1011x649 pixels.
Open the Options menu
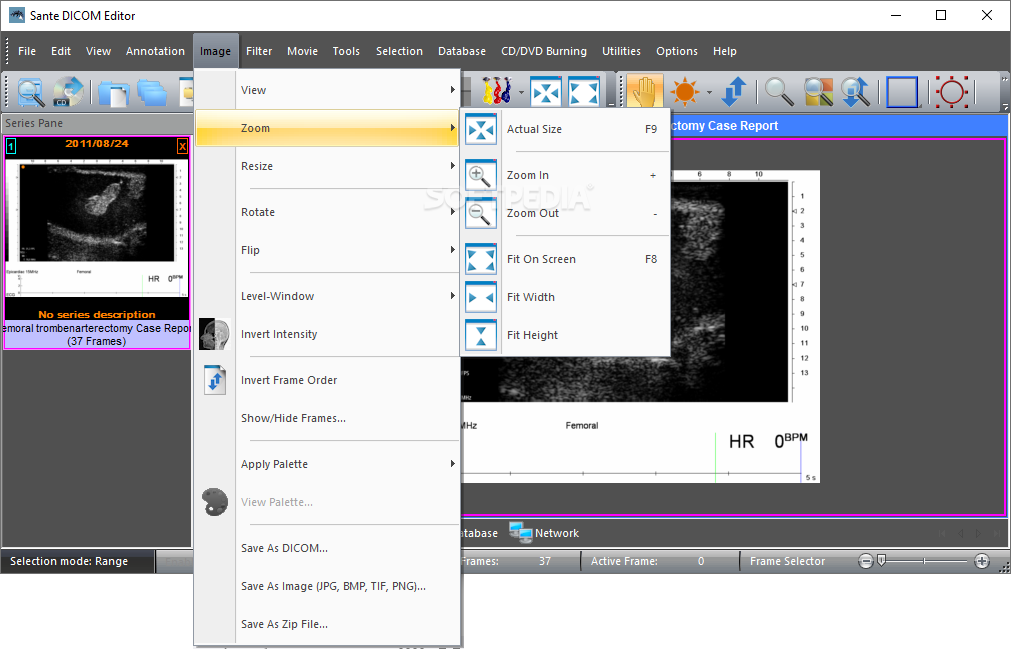pos(677,51)
